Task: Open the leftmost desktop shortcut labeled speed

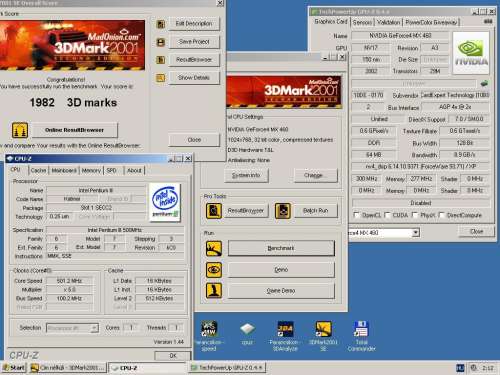Action: click(x=209, y=335)
